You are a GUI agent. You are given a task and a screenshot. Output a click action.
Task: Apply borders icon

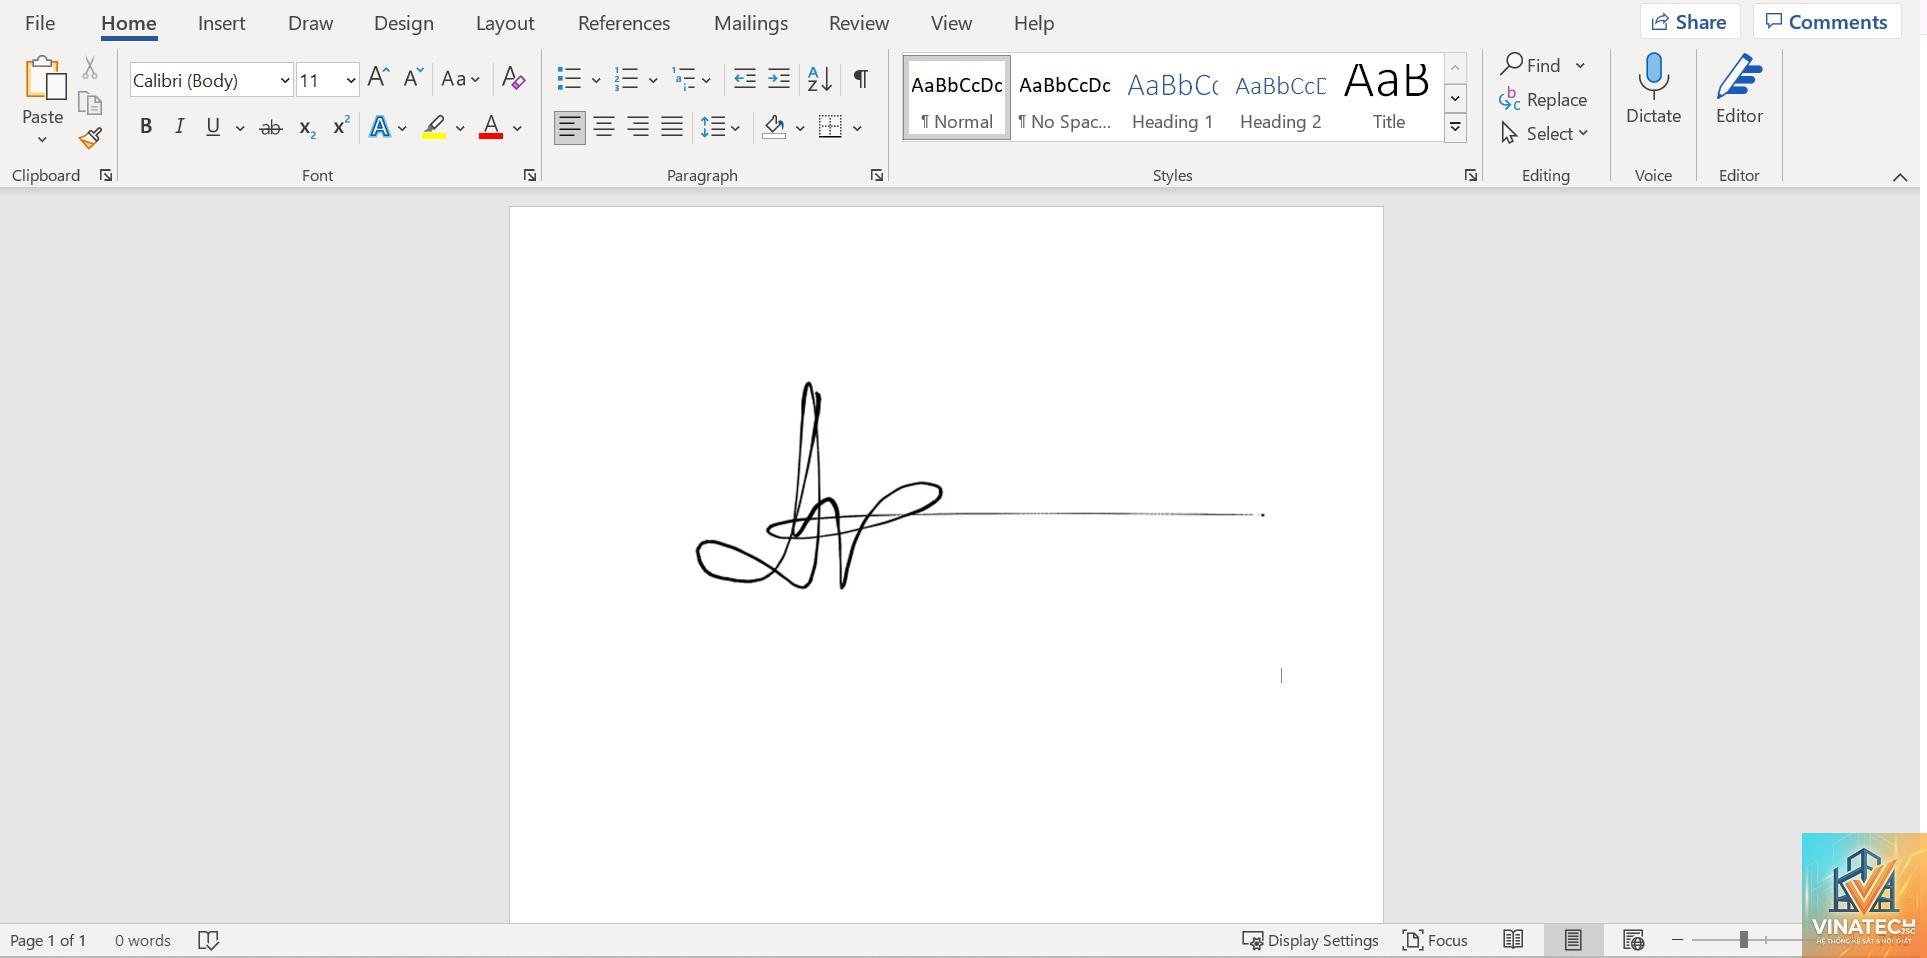click(x=830, y=127)
